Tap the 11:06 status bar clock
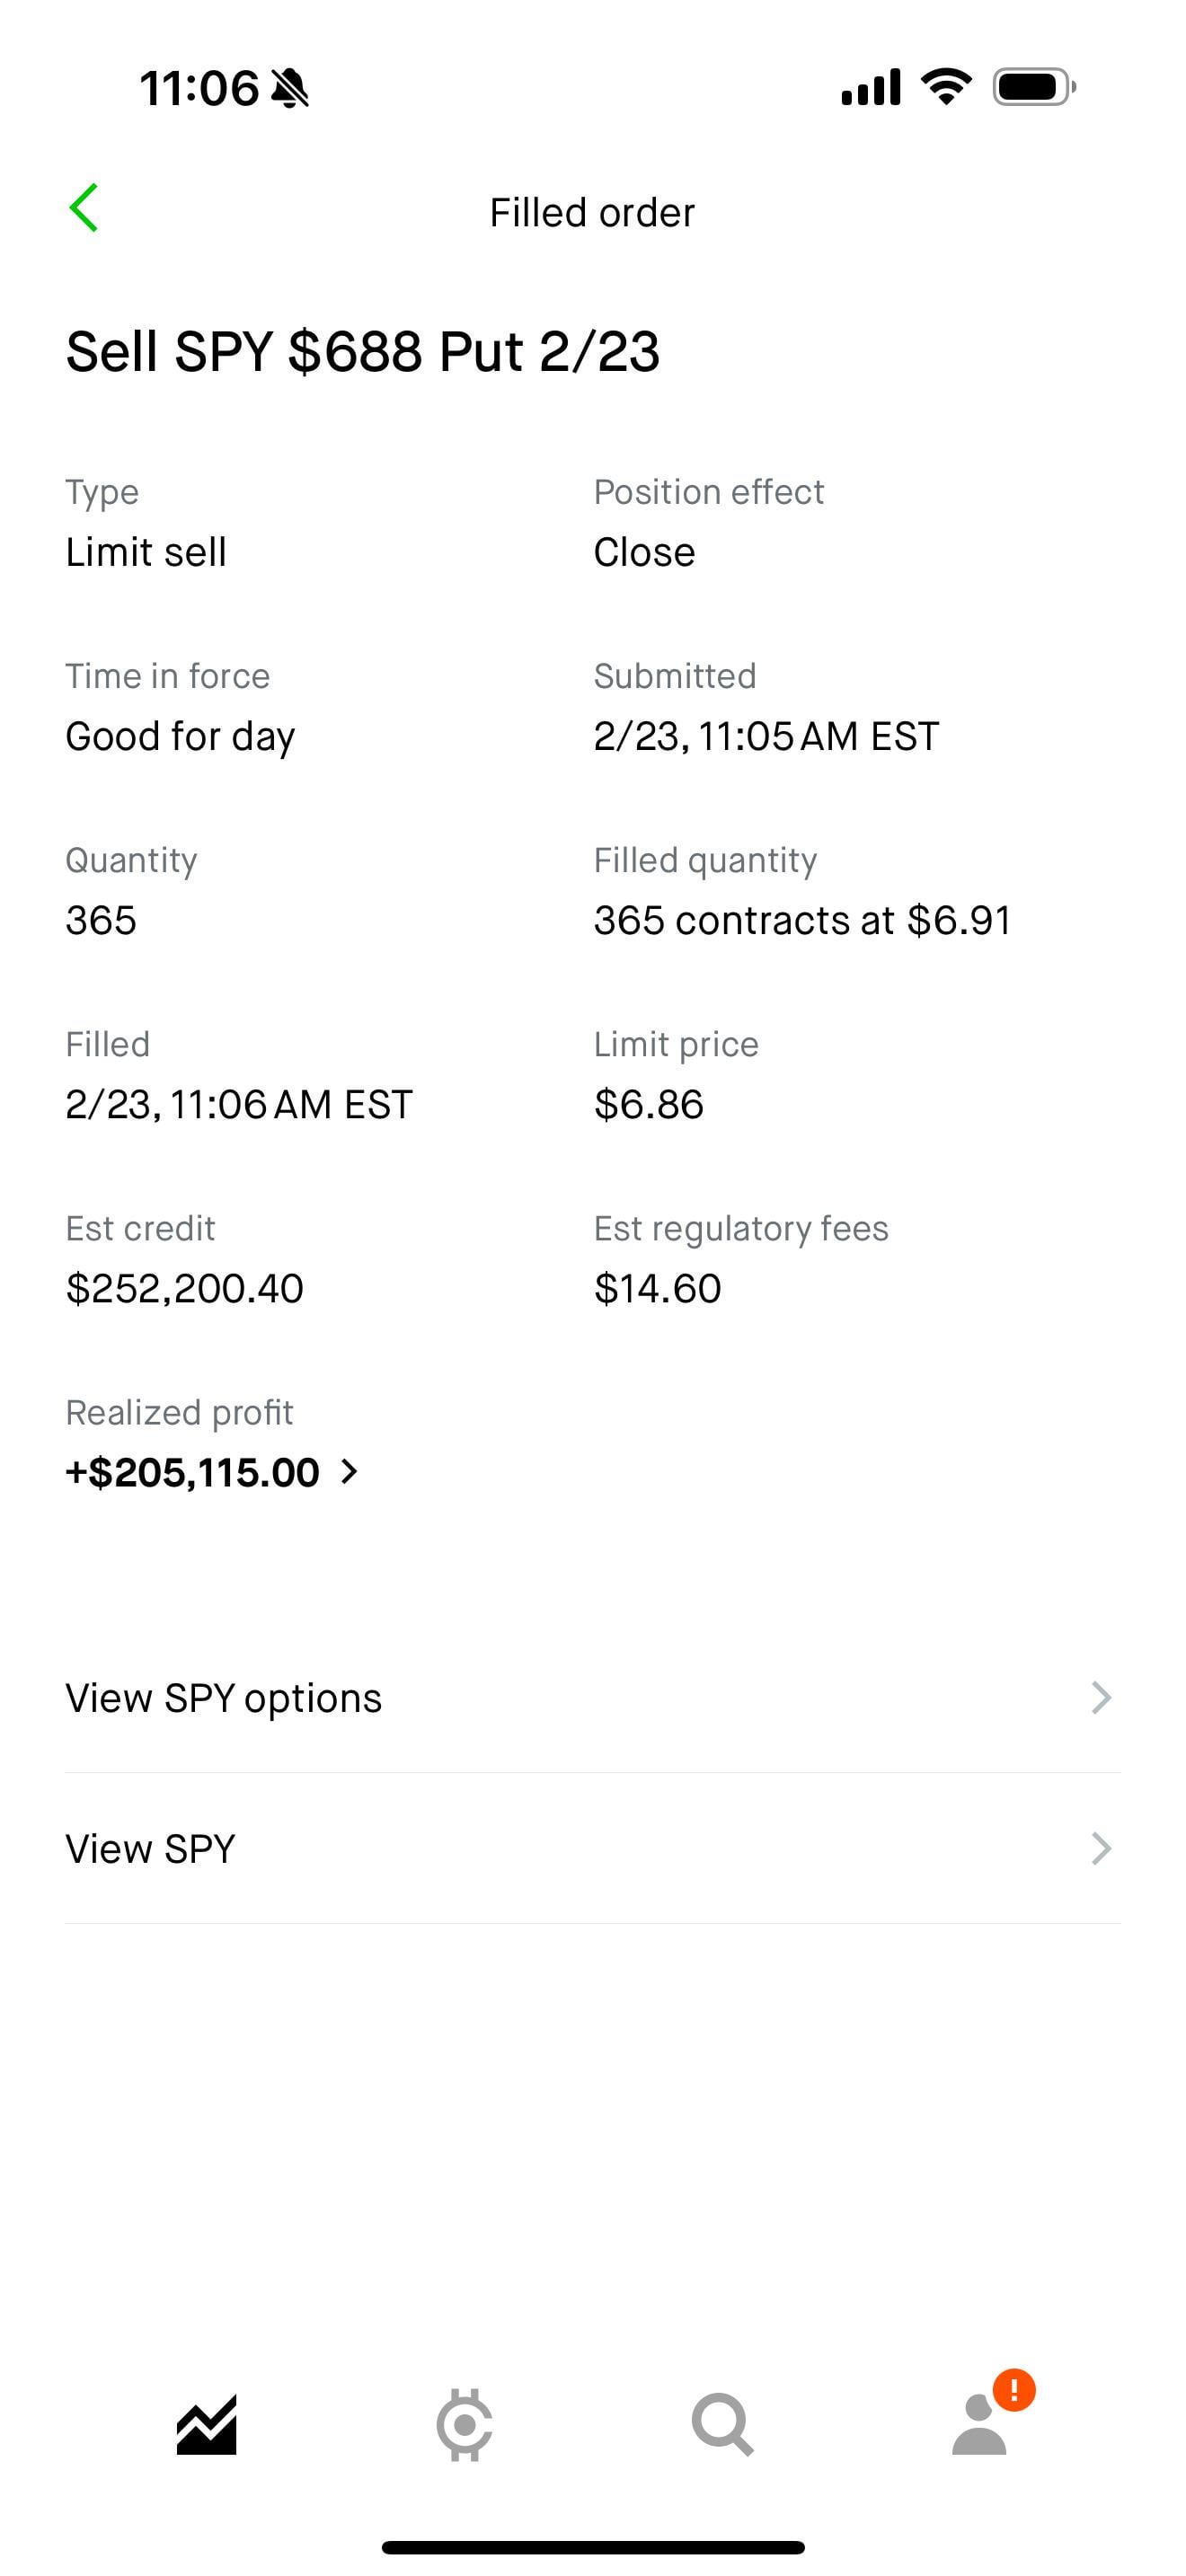This screenshot has height=2576, width=1186. (x=199, y=88)
